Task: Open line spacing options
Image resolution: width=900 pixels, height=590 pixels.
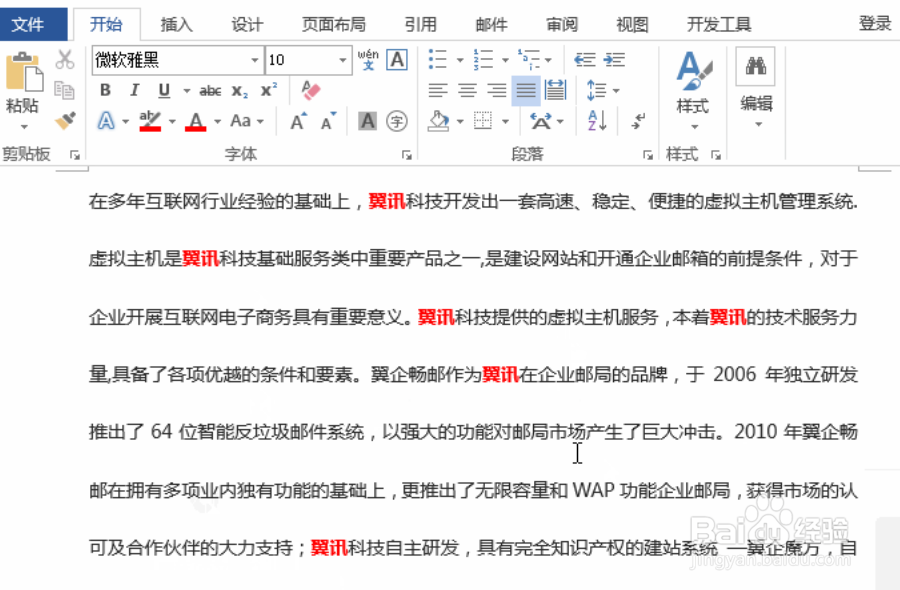Action: [x=603, y=90]
